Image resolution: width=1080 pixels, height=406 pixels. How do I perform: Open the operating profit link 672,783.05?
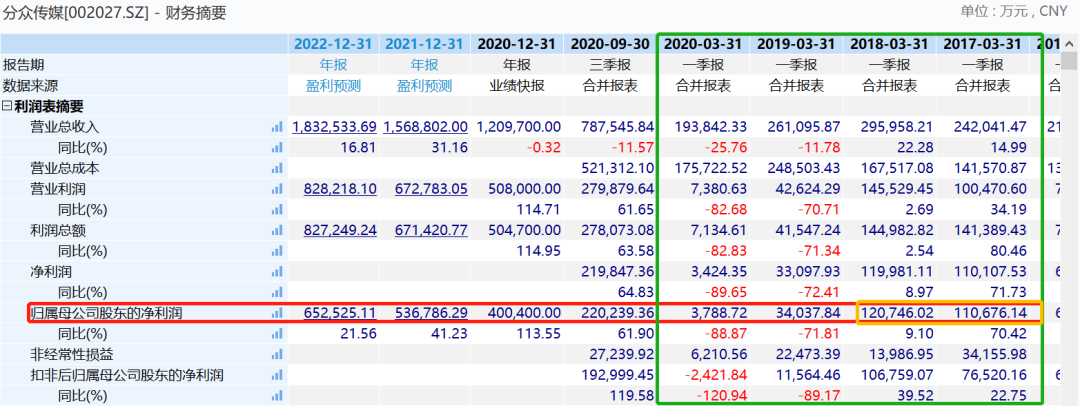(431, 189)
